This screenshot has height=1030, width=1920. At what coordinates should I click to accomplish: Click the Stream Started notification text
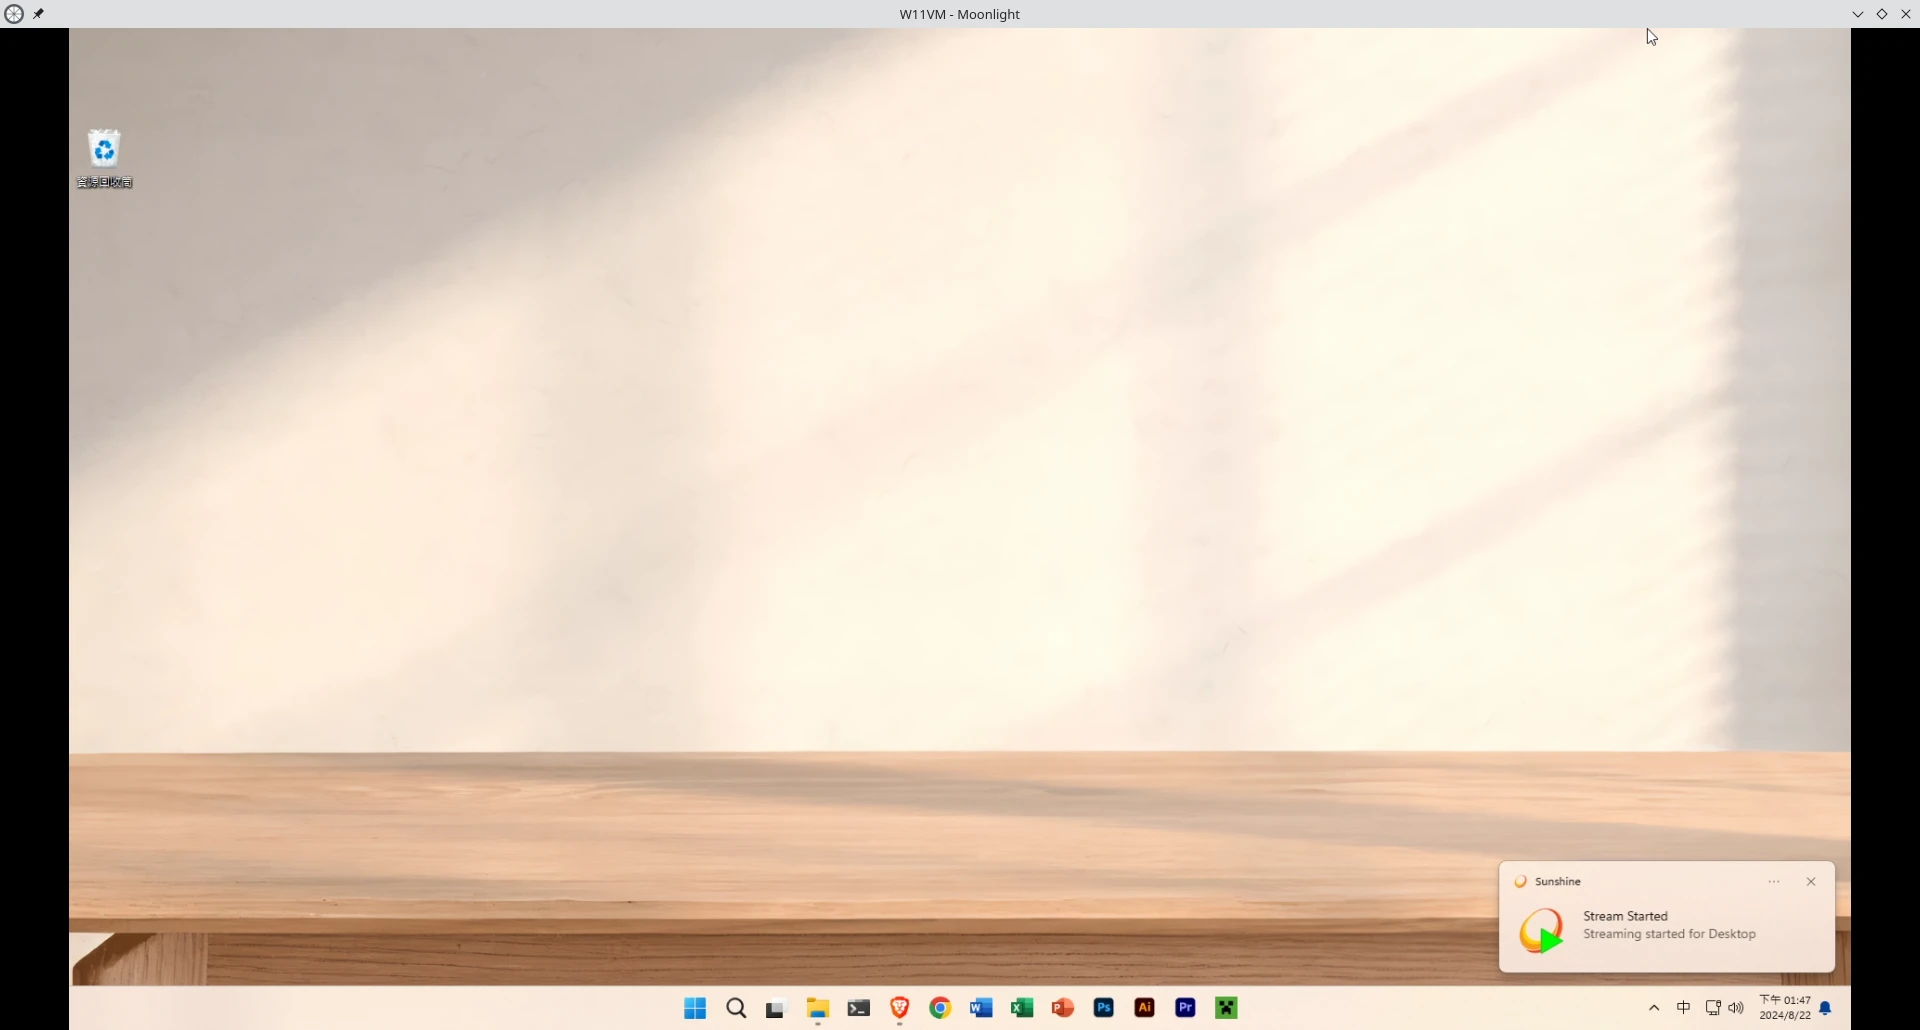[1626, 916]
